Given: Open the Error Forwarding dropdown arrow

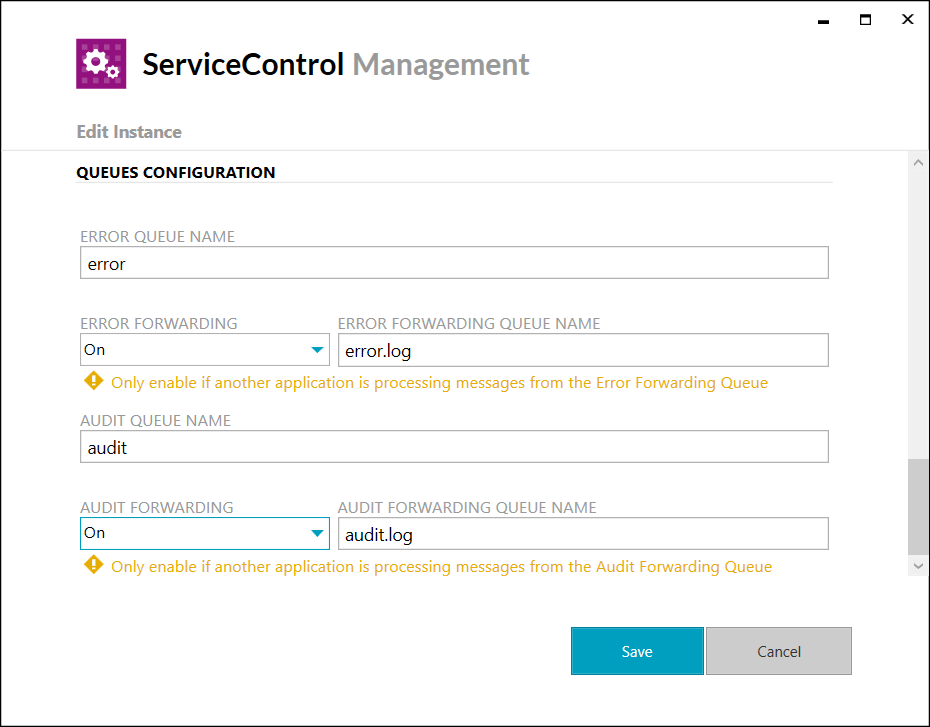Looking at the screenshot, I should click(x=317, y=350).
